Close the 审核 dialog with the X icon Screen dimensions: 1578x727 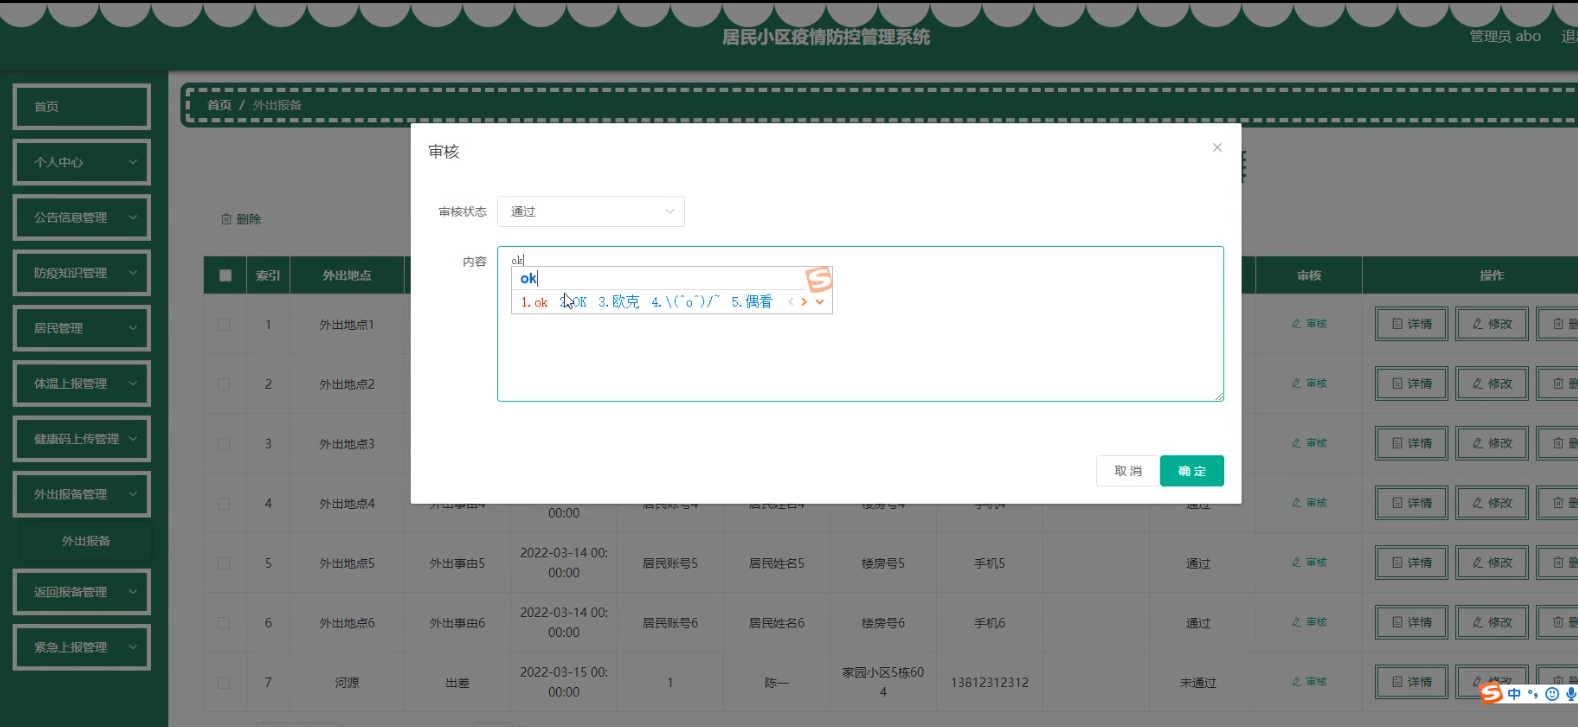click(1217, 148)
